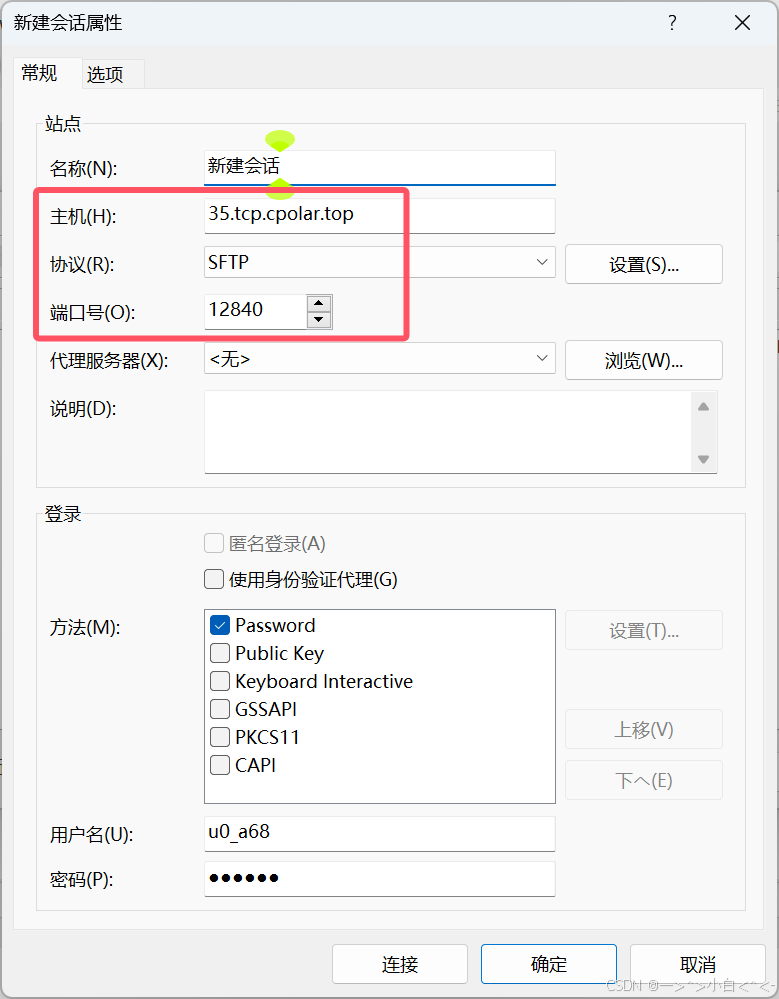Viewport: 779px width, 999px height.
Task: Click the 代理服务器 dropdown chevron arrow
Action: [541, 359]
